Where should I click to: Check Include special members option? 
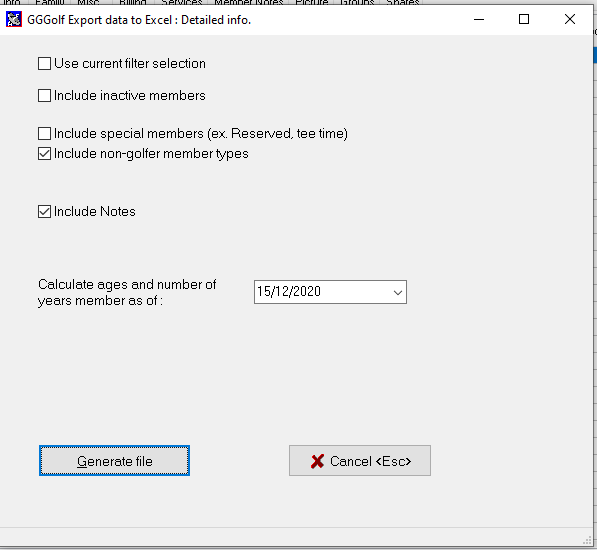click(x=45, y=134)
